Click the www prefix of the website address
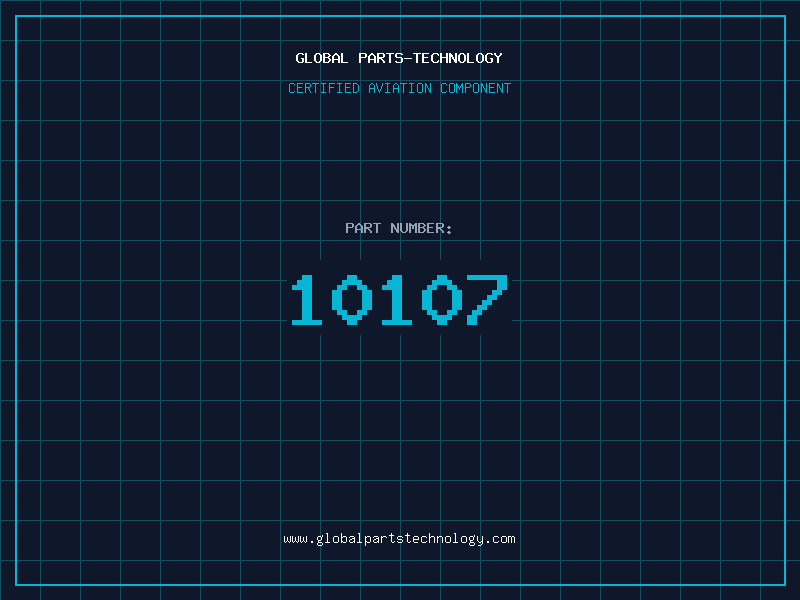Screen dimensions: 800x600 point(295,539)
